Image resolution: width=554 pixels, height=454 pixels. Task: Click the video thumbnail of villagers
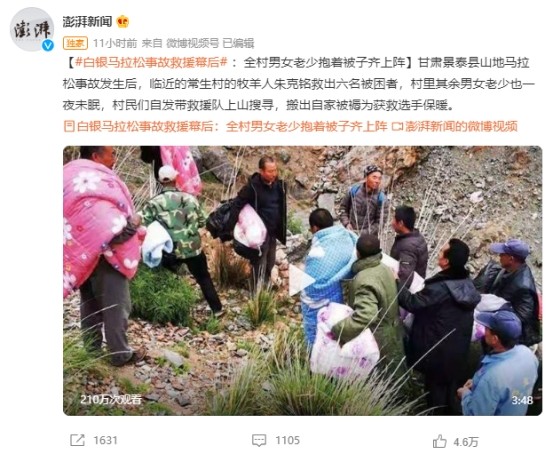point(302,281)
